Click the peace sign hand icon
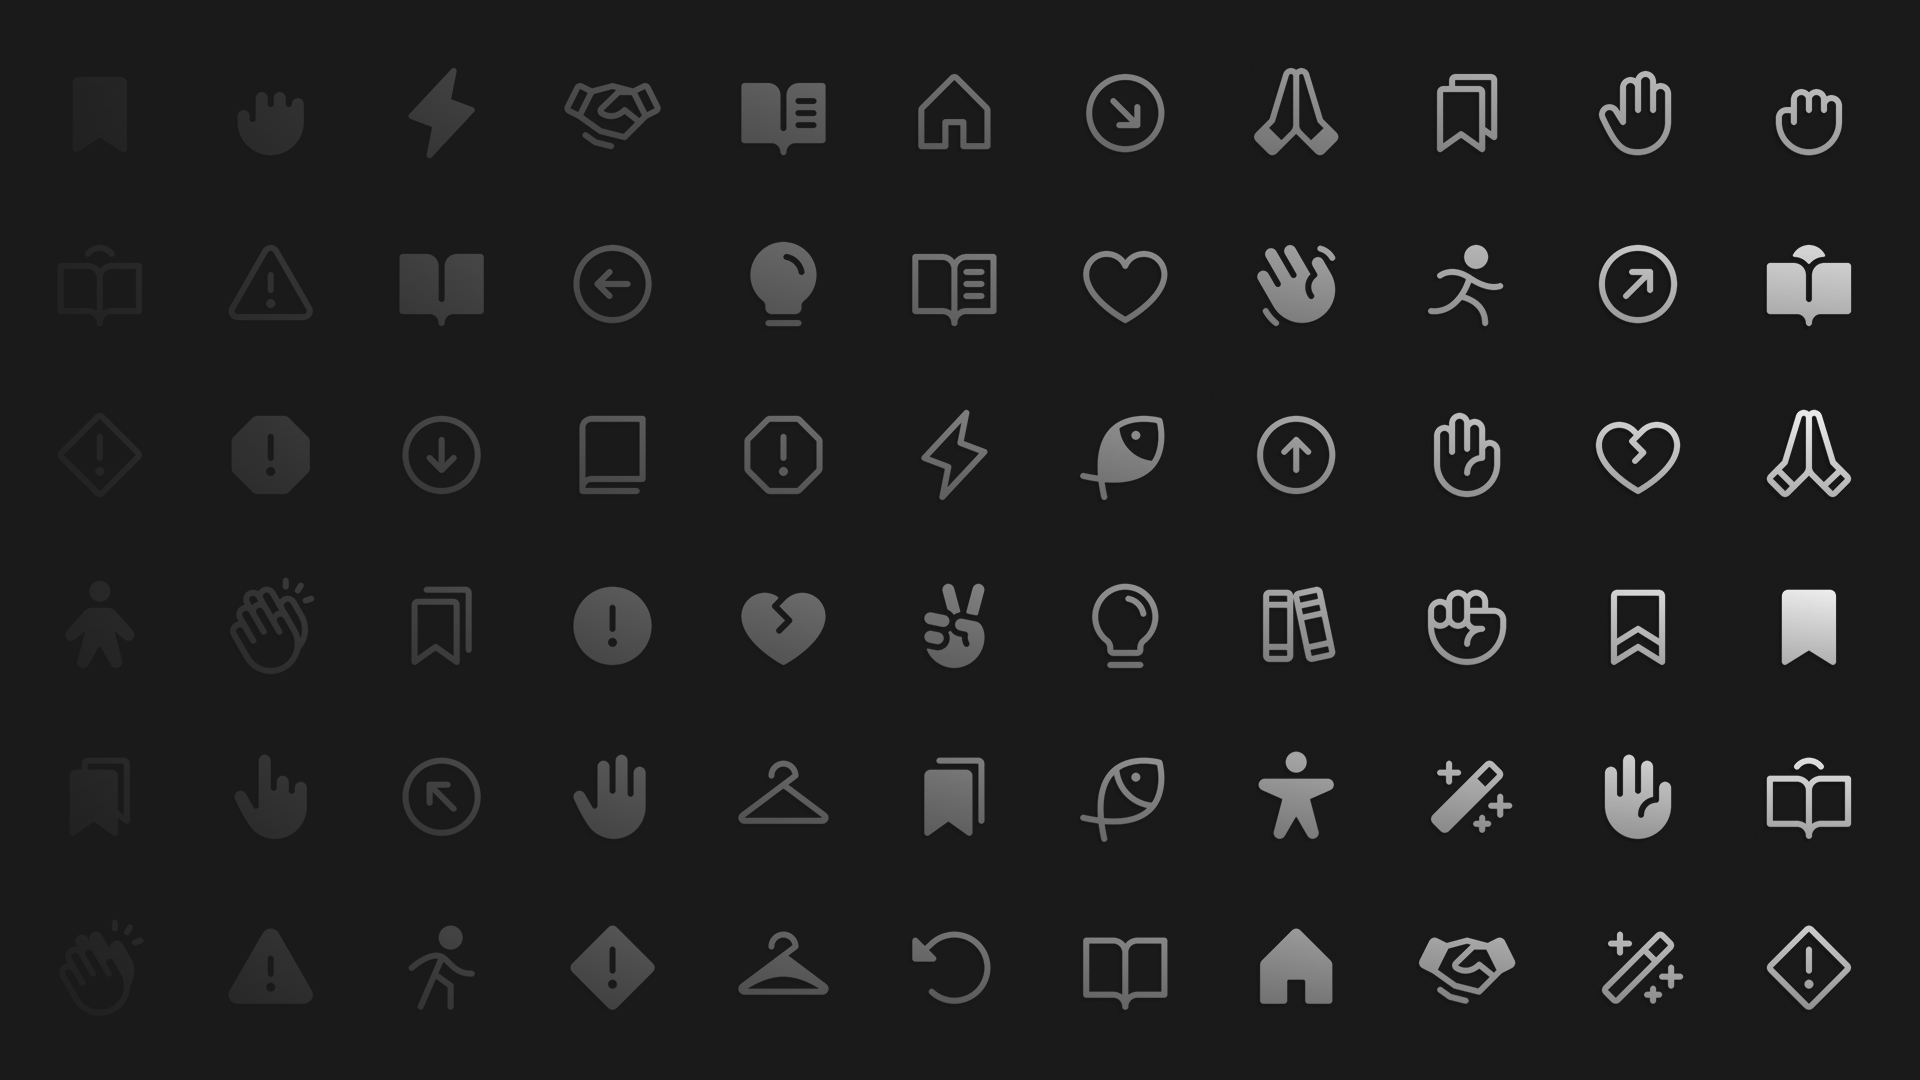This screenshot has width=1920, height=1080. click(x=955, y=626)
